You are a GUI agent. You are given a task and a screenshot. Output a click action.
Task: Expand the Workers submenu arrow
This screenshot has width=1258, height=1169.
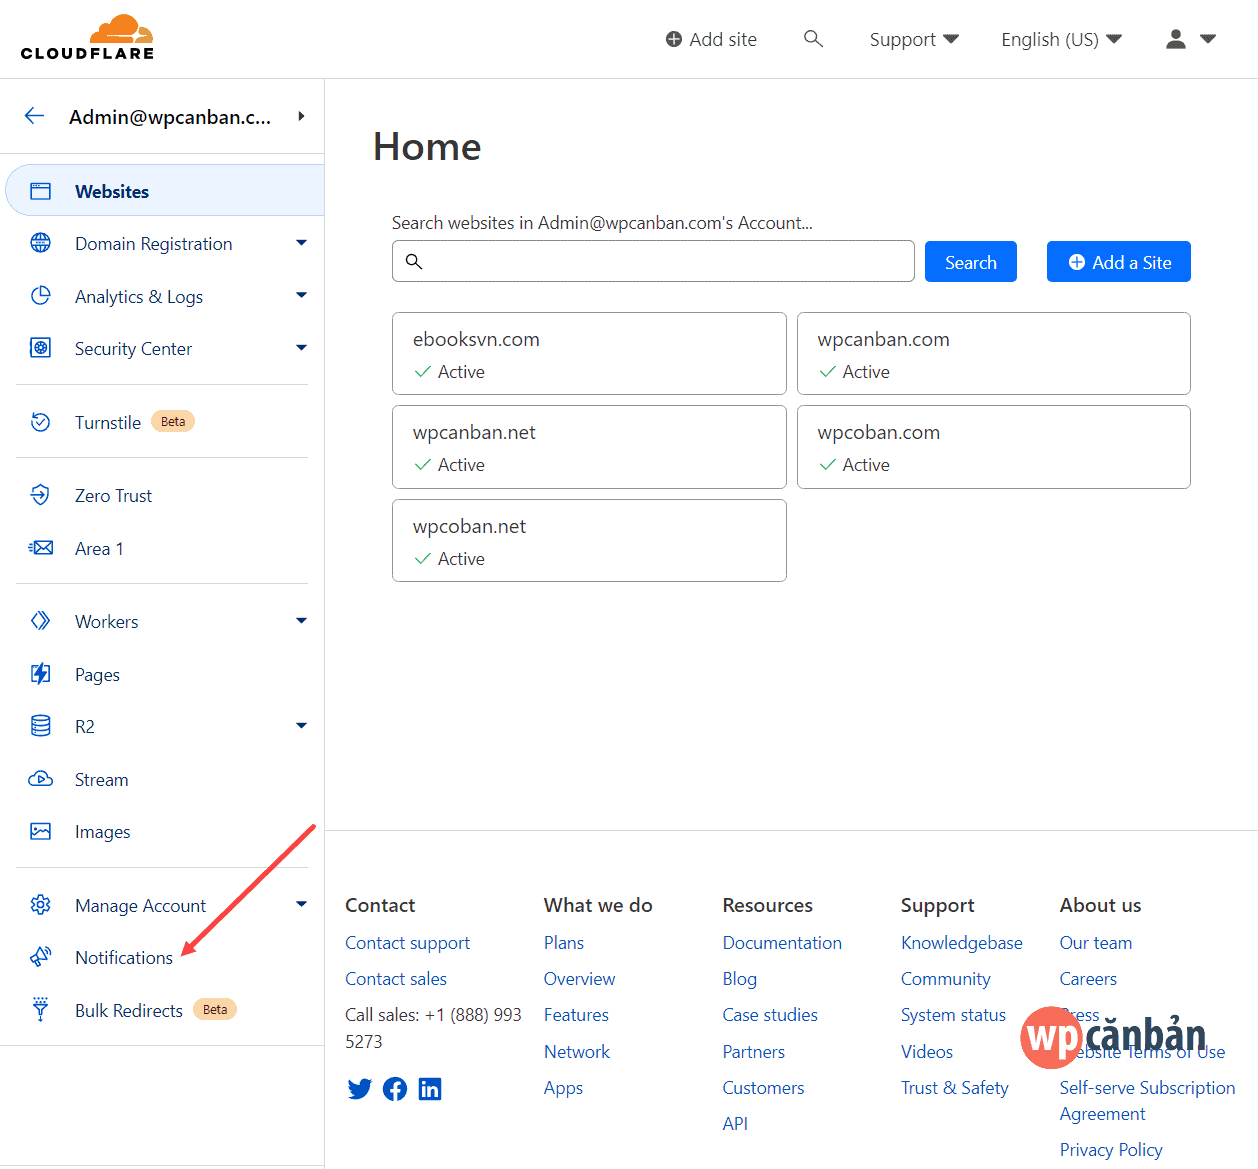[301, 621]
